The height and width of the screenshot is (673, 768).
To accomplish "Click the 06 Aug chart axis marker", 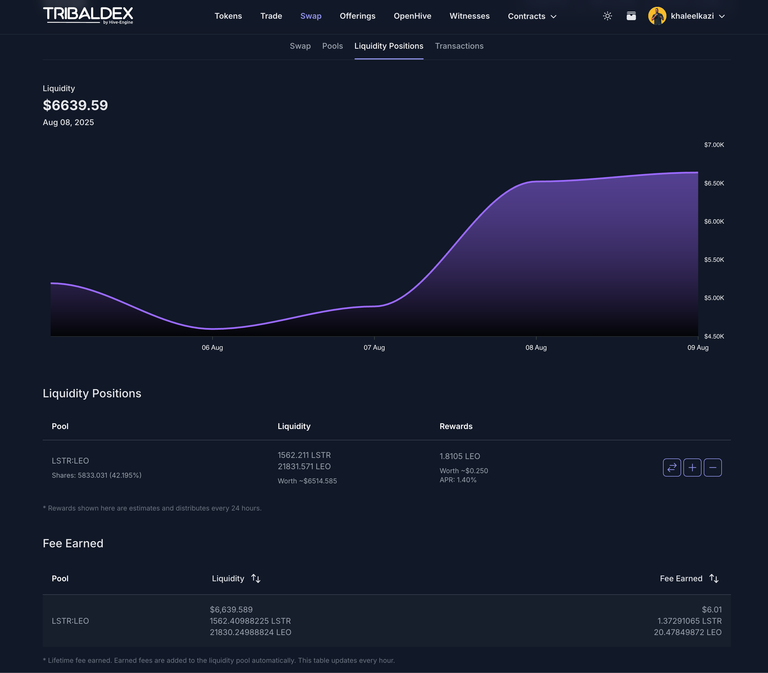I will pyautogui.click(x=212, y=347).
